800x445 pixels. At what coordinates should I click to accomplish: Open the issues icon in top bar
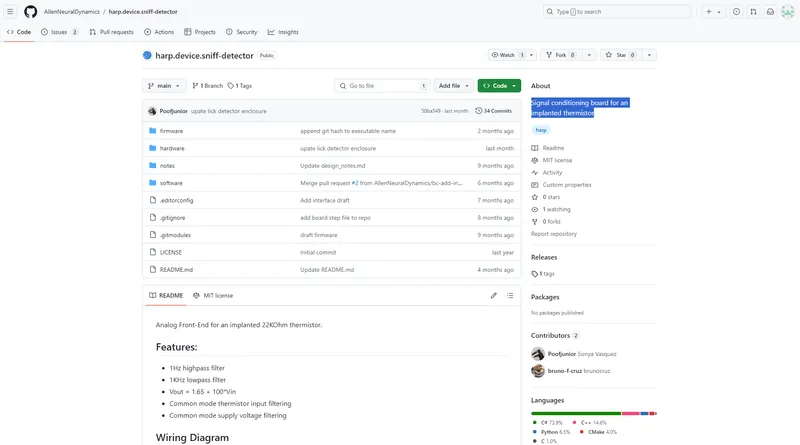coord(736,11)
